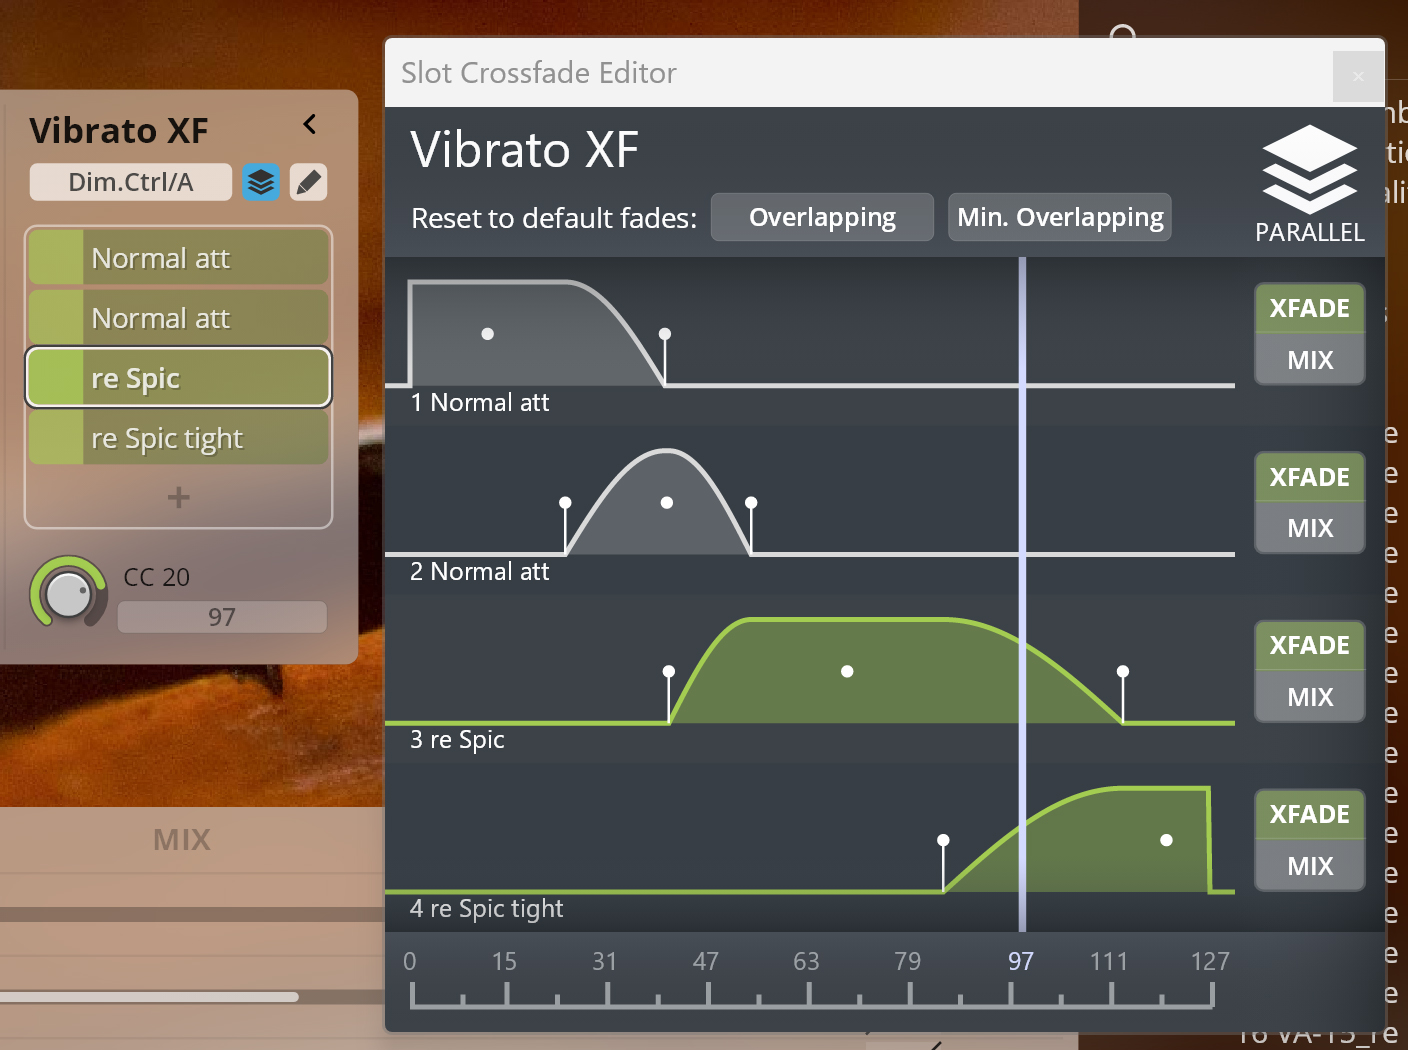Viewport: 1408px width, 1050px height.
Task: Click fade-out handle of 2 Normal att
Action: tap(751, 502)
